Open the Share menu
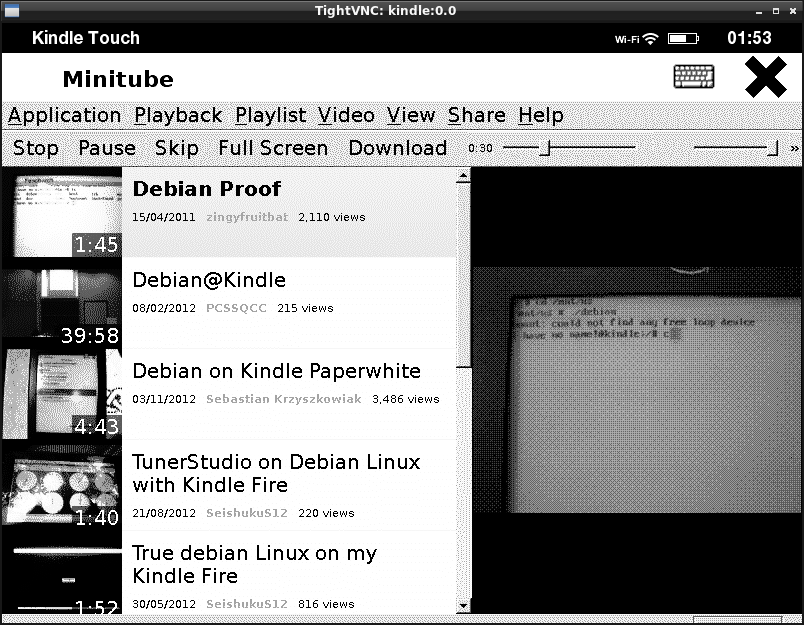Viewport: 804px width, 625px height. point(477,115)
